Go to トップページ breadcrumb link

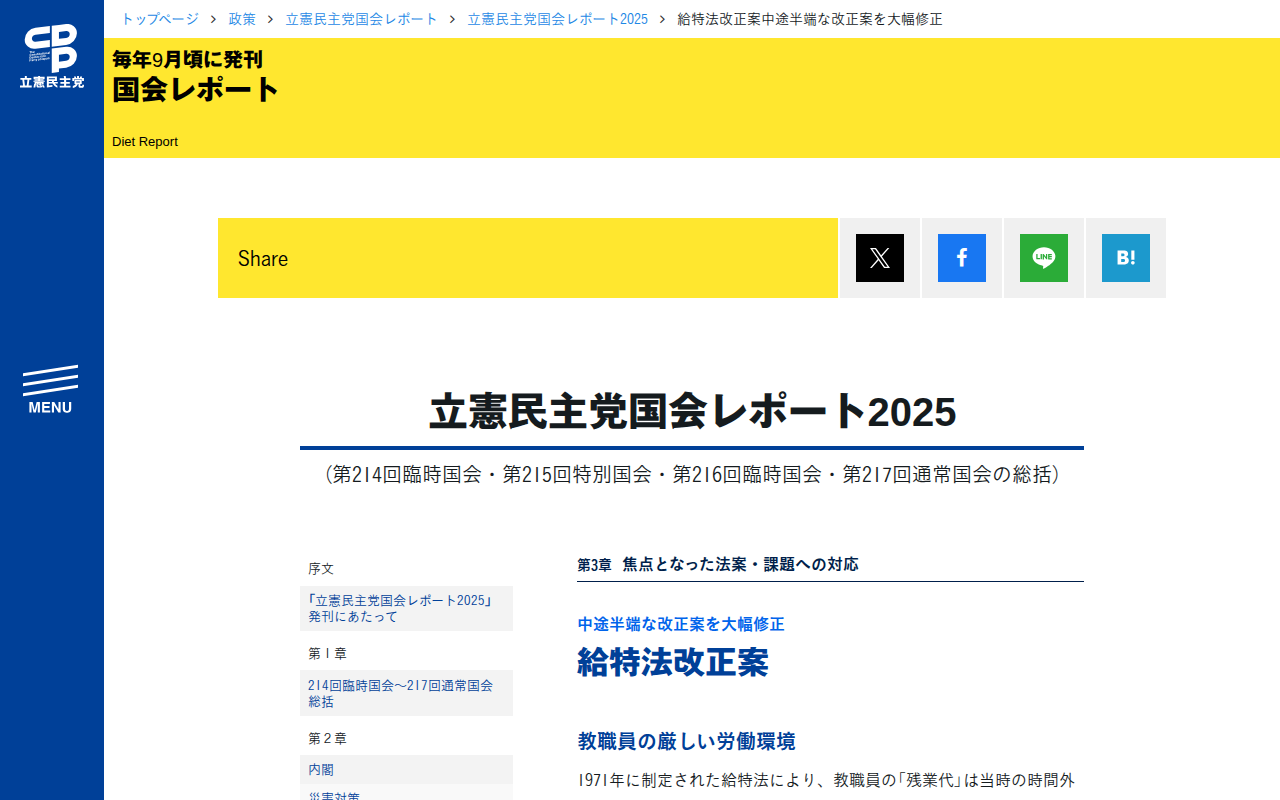[x=160, y=19]
